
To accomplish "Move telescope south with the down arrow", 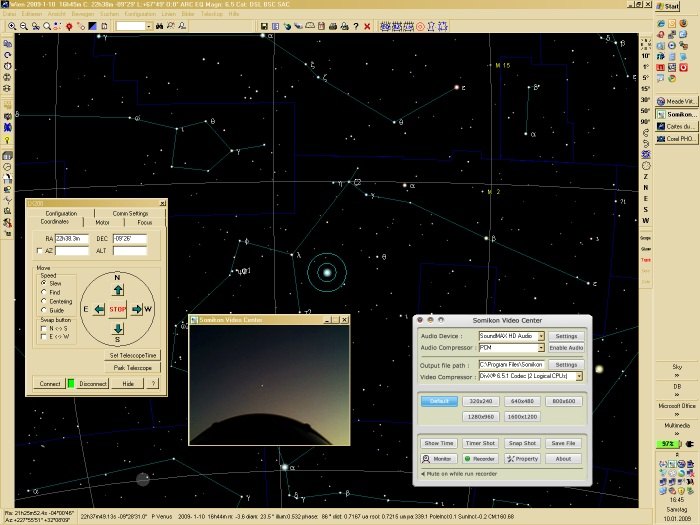I will pyautogui.click(x=118, y=329).
